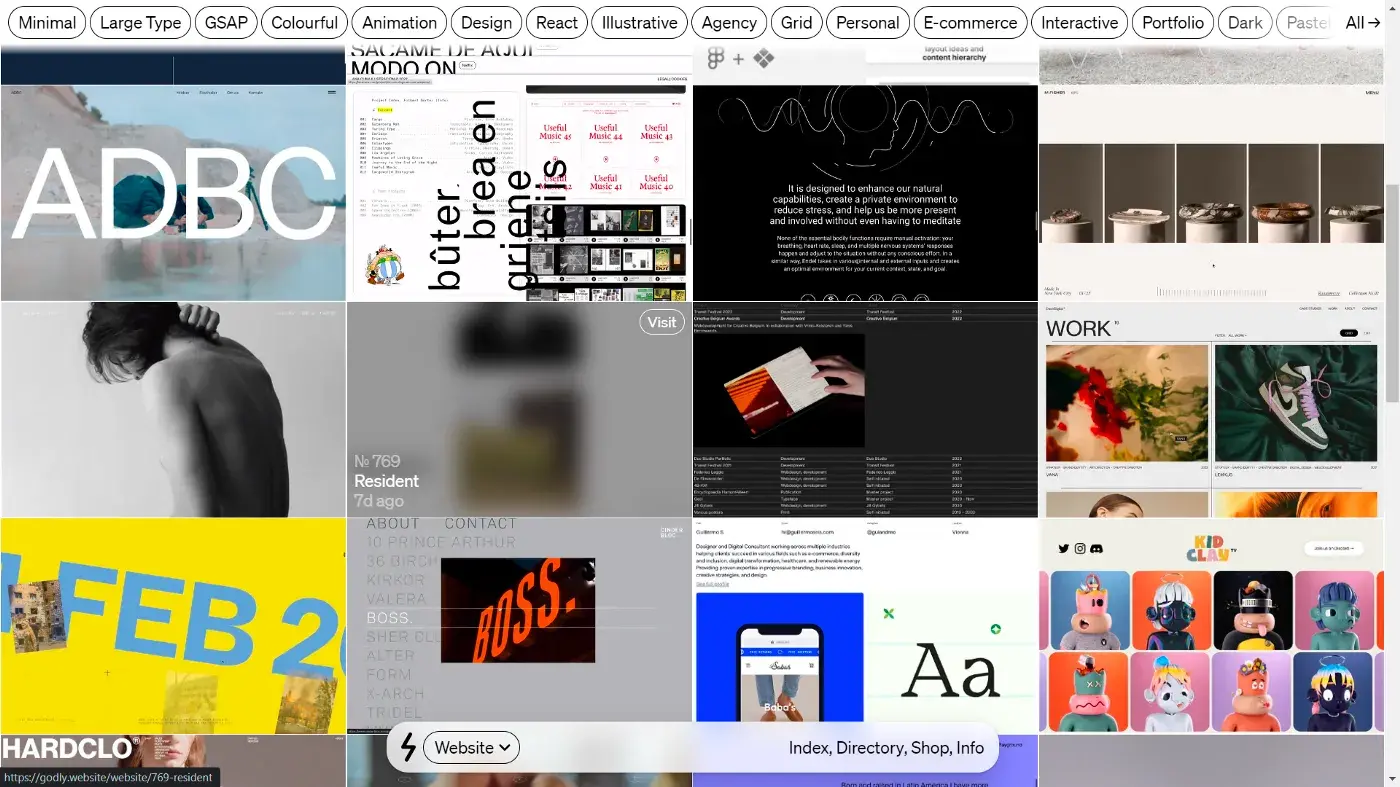Open the stone rings product website thumbnail
The height and width of the screenshot is (787, 1400).
pos(1211,193)
